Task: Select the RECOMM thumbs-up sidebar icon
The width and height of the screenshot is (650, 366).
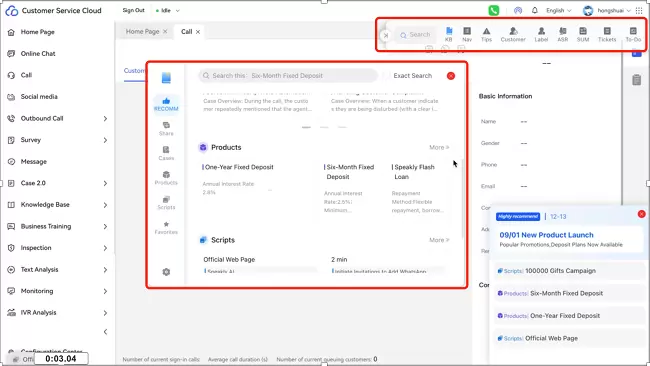Action: [166, 104]
